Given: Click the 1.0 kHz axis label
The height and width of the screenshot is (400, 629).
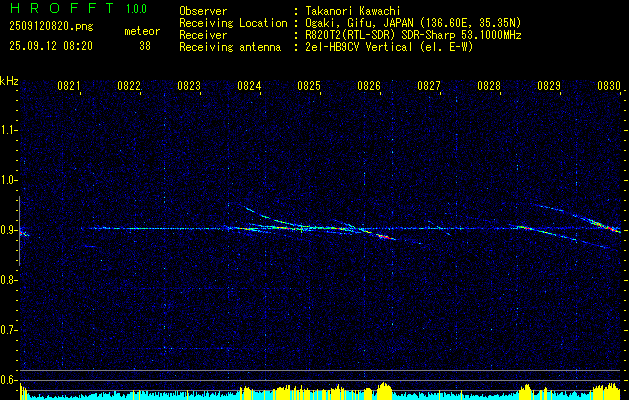Looking at the screenshot, I should pyautogui.click(x=8, y=180).
